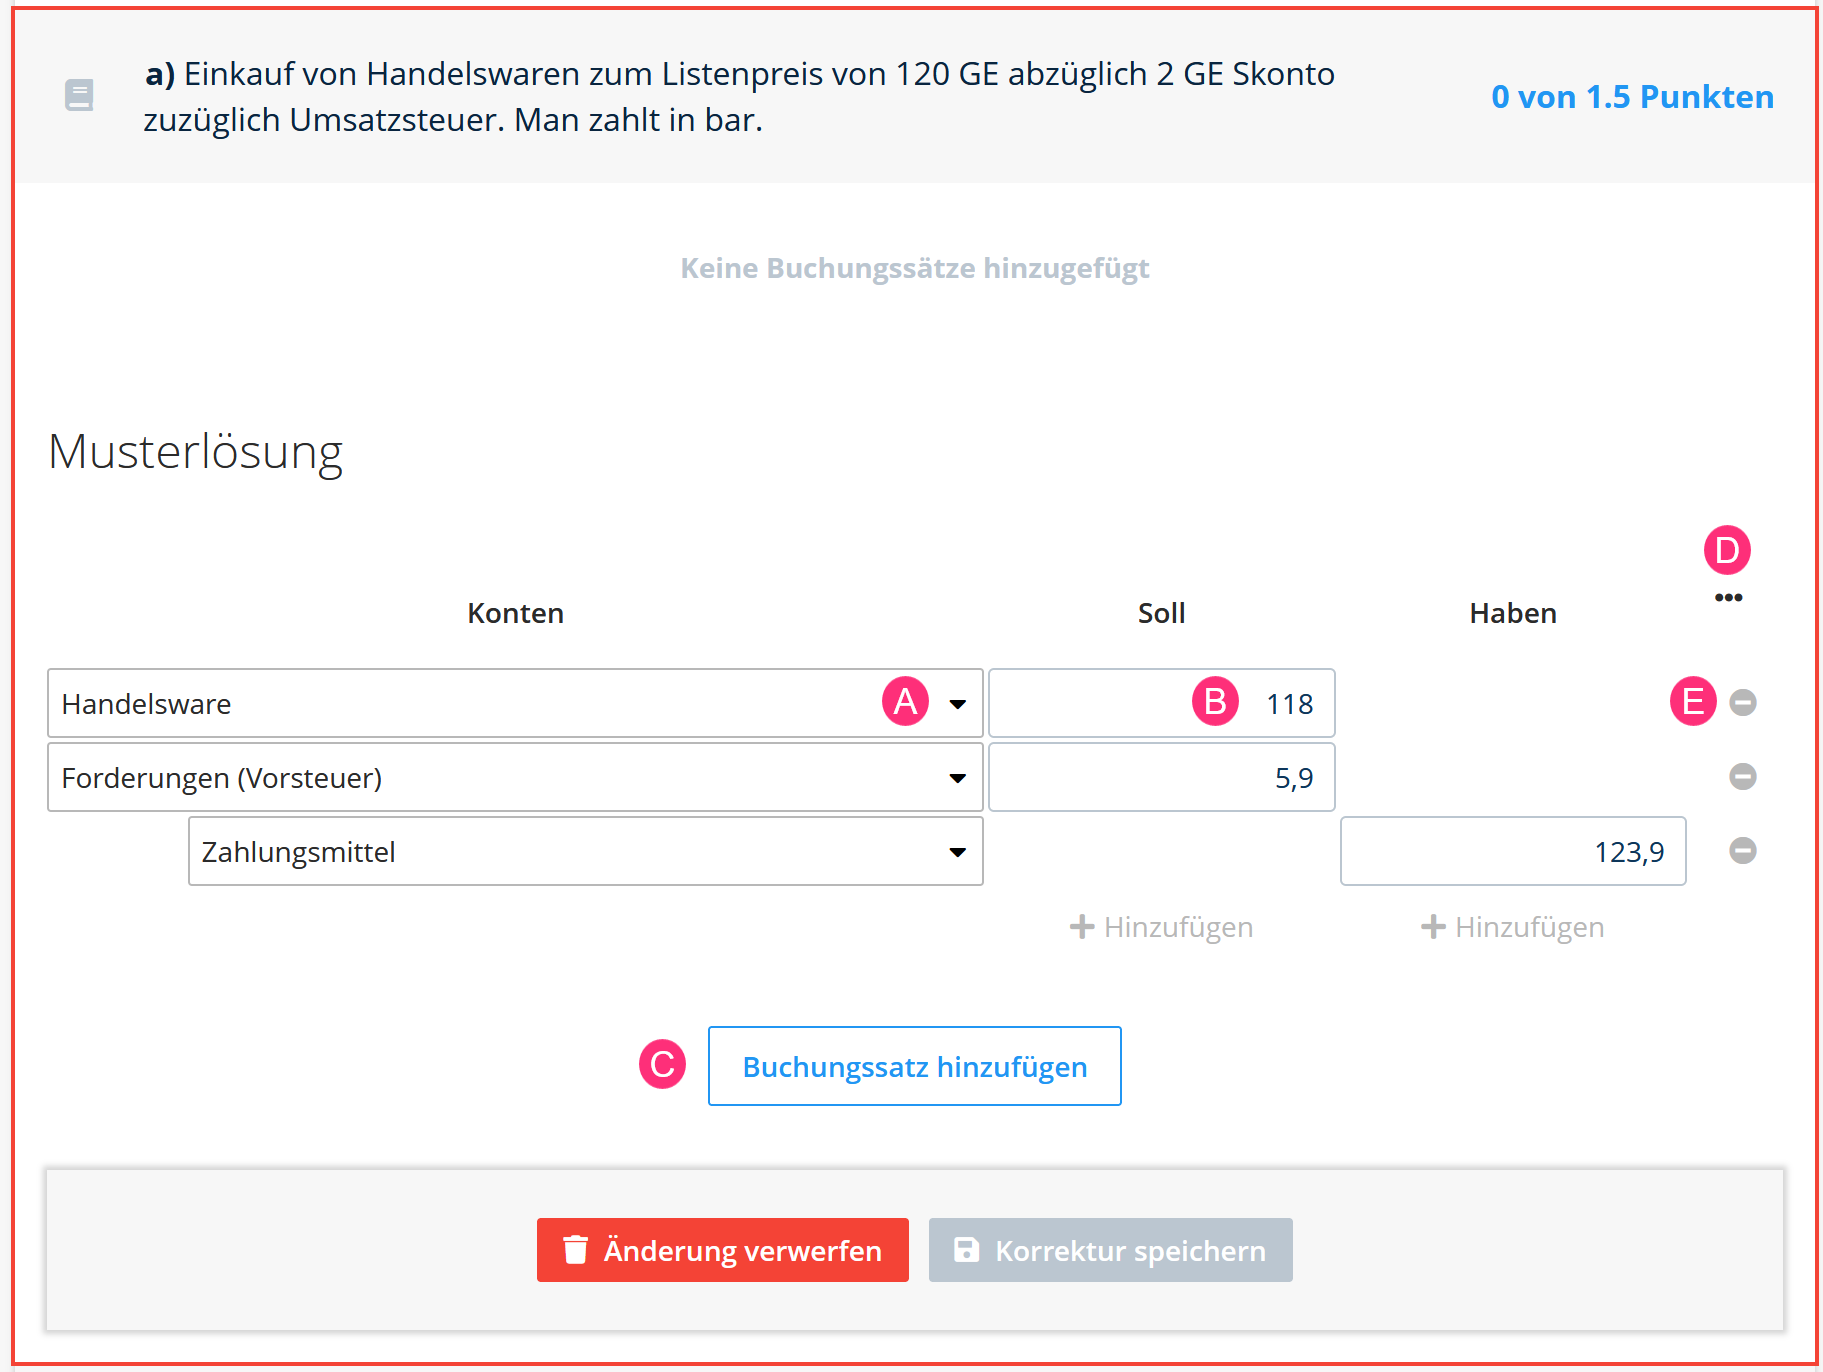Image resolution: width=1823 pixels, height=1372 pixels.
Task: Open the Zahlungsmittel account dropdown
Action: click(x=586, y=851)
